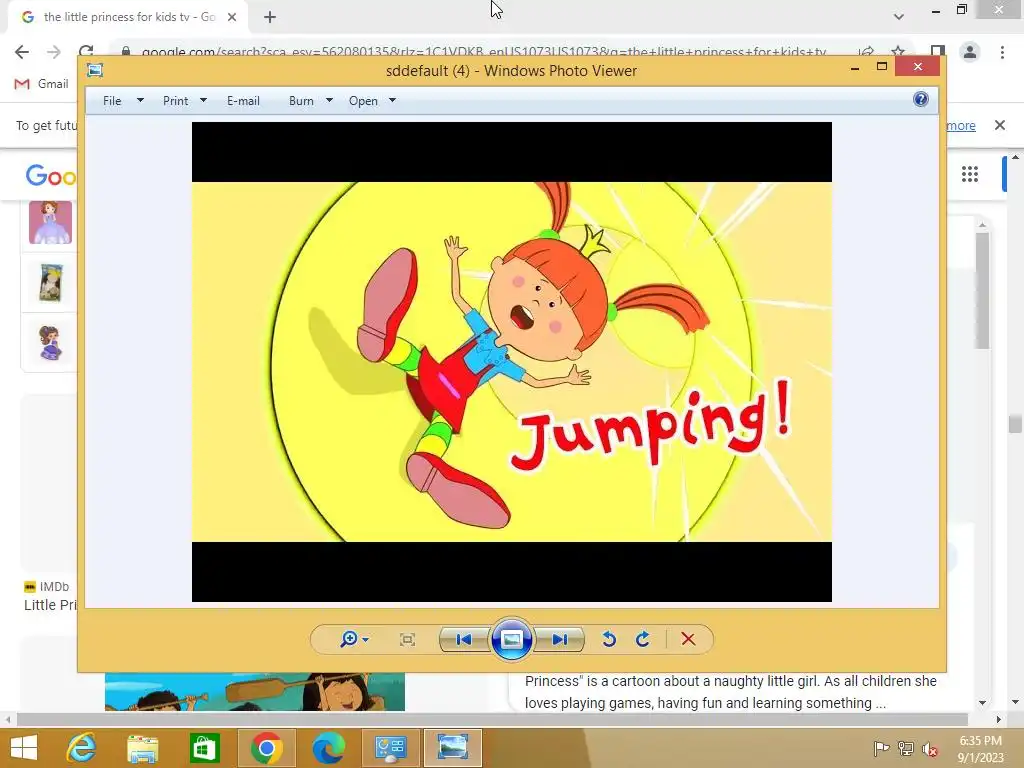Viewport: 1024px width, 768px height.
Task: Toggle Chrome side panel icon
Action: click(x=938, y=52)
